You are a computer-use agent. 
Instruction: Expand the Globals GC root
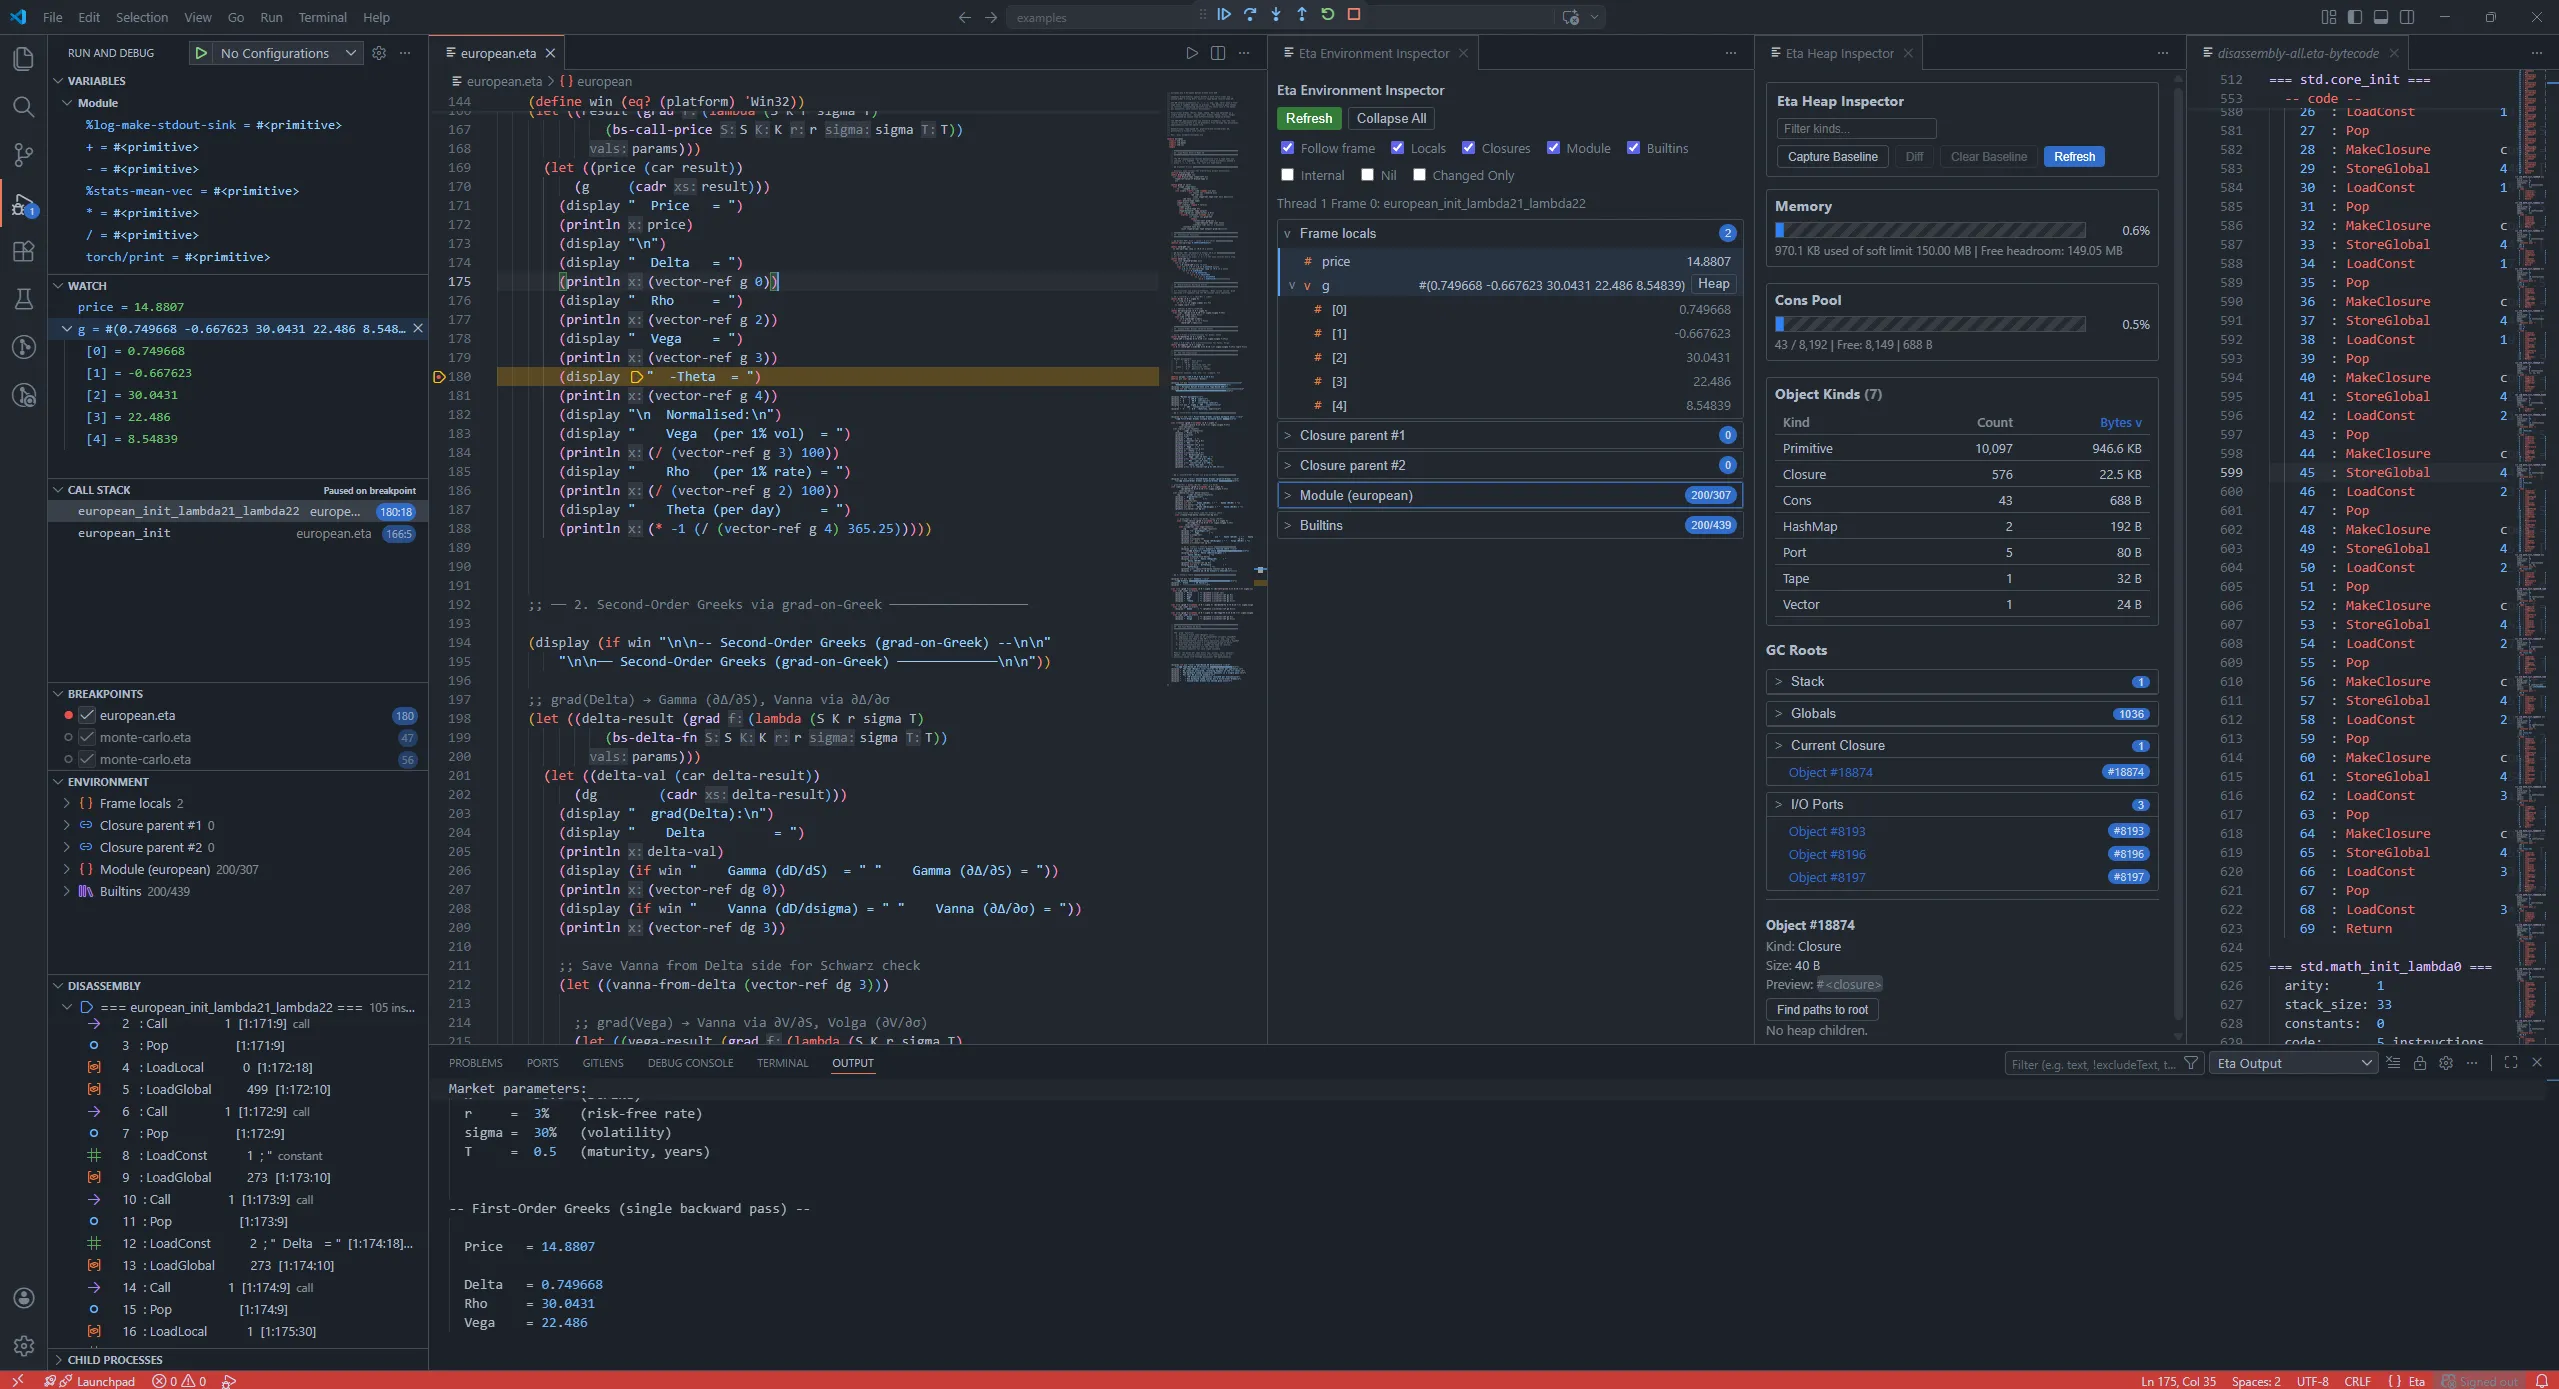click(1962, 714)
